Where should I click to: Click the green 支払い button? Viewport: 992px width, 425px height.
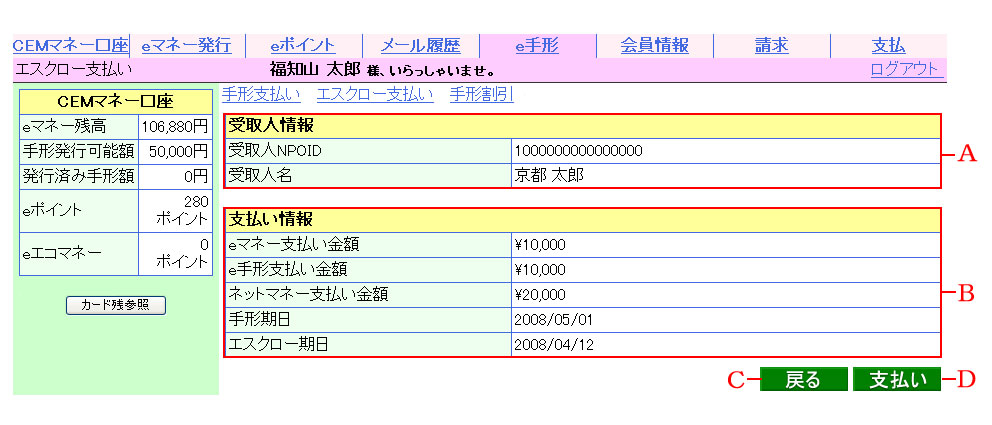point(896,380)
